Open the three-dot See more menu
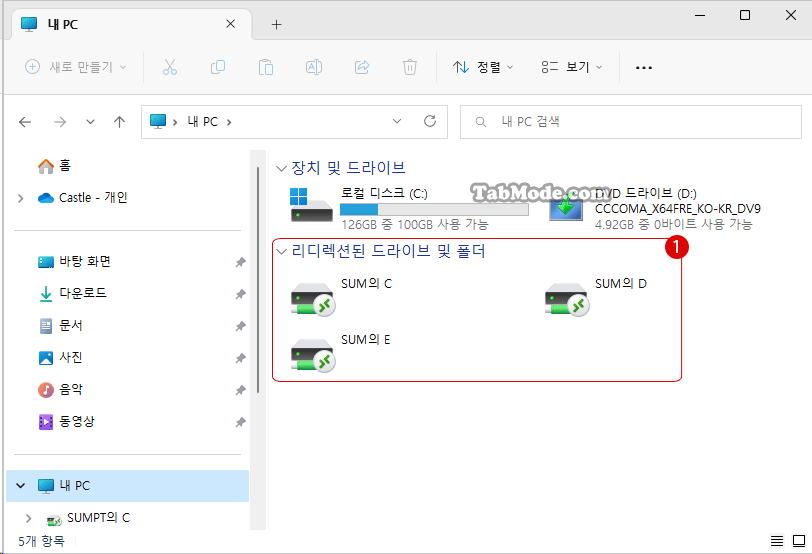 pos(644,67)
